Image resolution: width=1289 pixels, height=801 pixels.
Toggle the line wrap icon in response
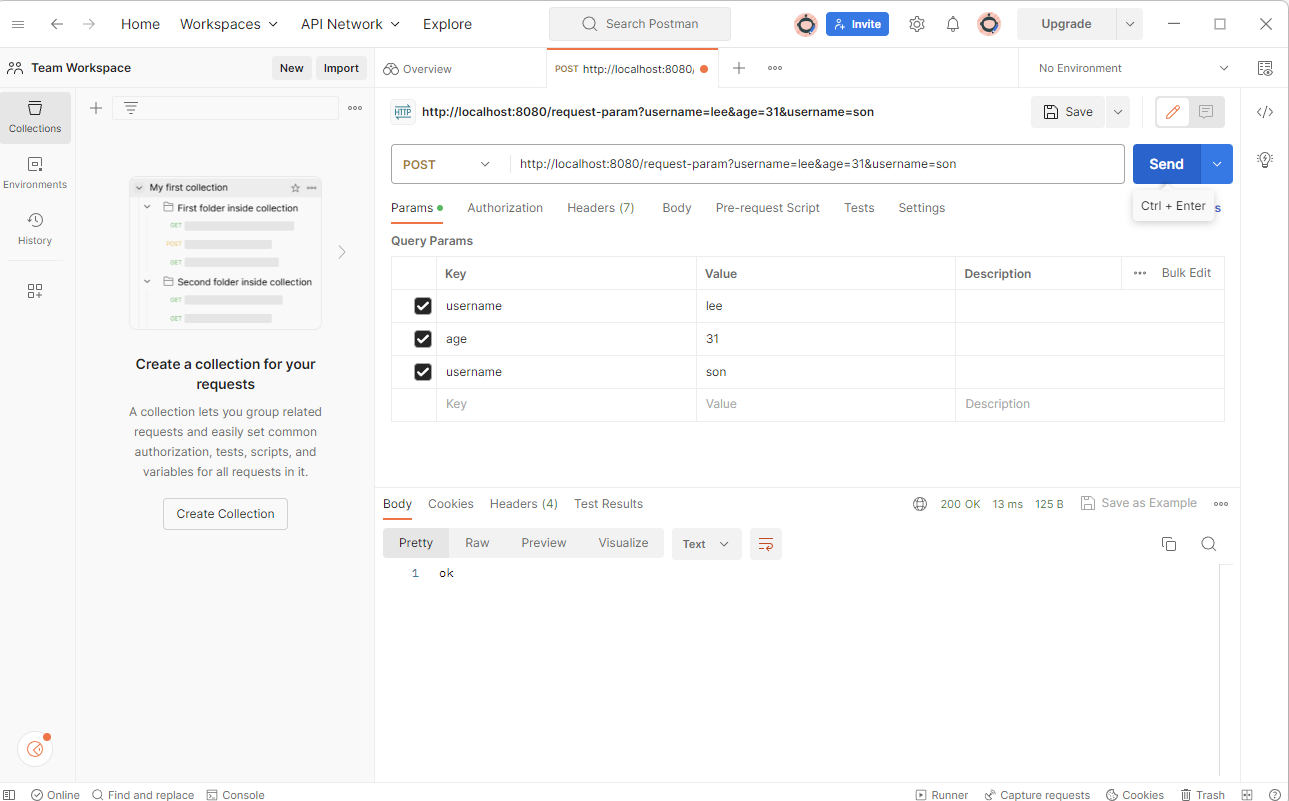[x=766, y=544]
